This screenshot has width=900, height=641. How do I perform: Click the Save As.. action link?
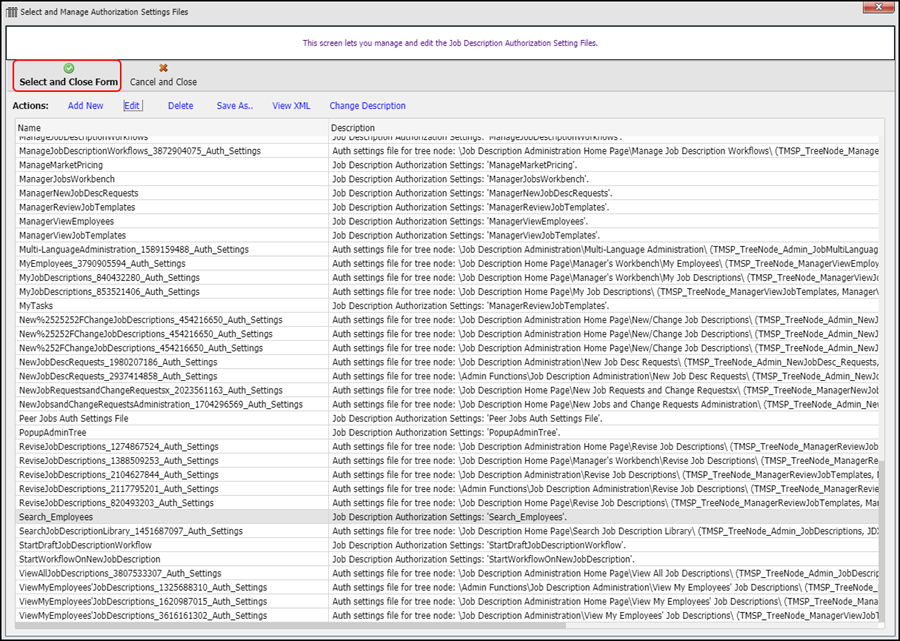(235, 106)
